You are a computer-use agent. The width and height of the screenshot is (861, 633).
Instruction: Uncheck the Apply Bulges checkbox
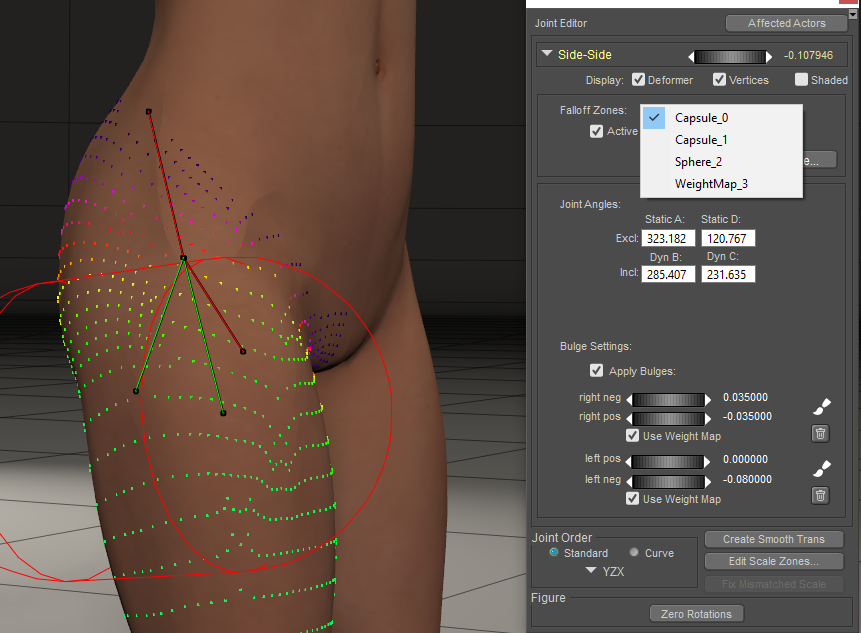(597, 371)
